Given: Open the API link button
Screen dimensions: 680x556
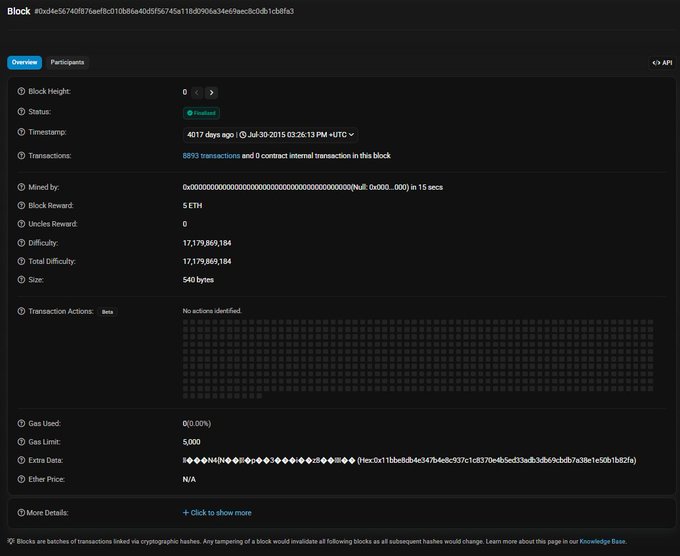Looking at the screenshot, I should [662, 63].
